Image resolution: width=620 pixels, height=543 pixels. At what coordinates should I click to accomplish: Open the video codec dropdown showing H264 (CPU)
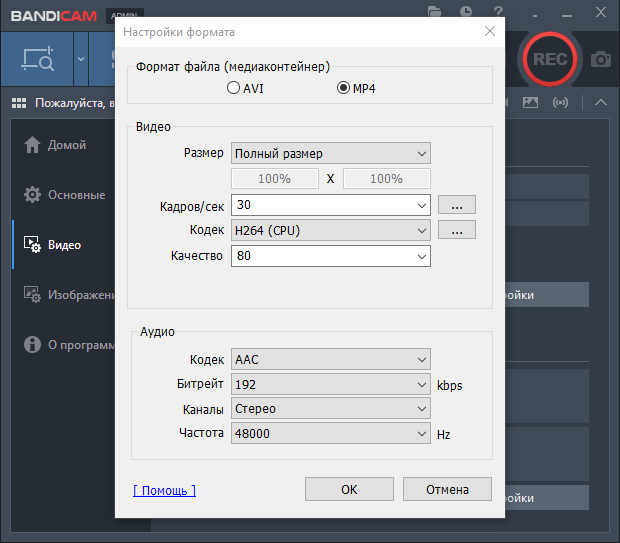coord(331,230)
